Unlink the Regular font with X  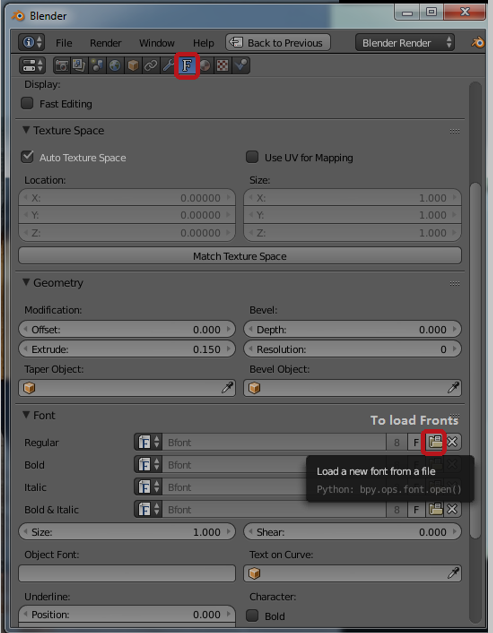click(x=453, y=442)
